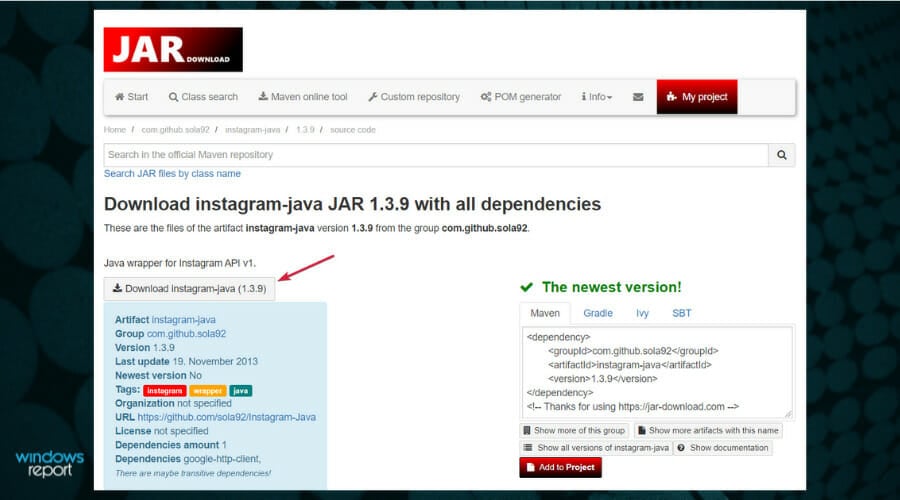This screenshot has height=500, width=900.
Task: Switch to the SBT tab
Action: [x=682, y=313]
